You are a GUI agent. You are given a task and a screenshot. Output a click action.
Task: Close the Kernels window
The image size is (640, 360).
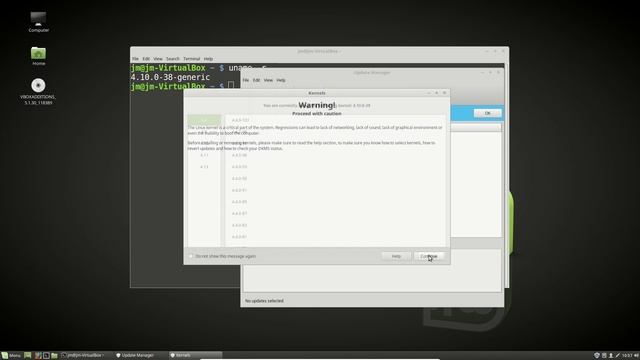coord(444,93)
